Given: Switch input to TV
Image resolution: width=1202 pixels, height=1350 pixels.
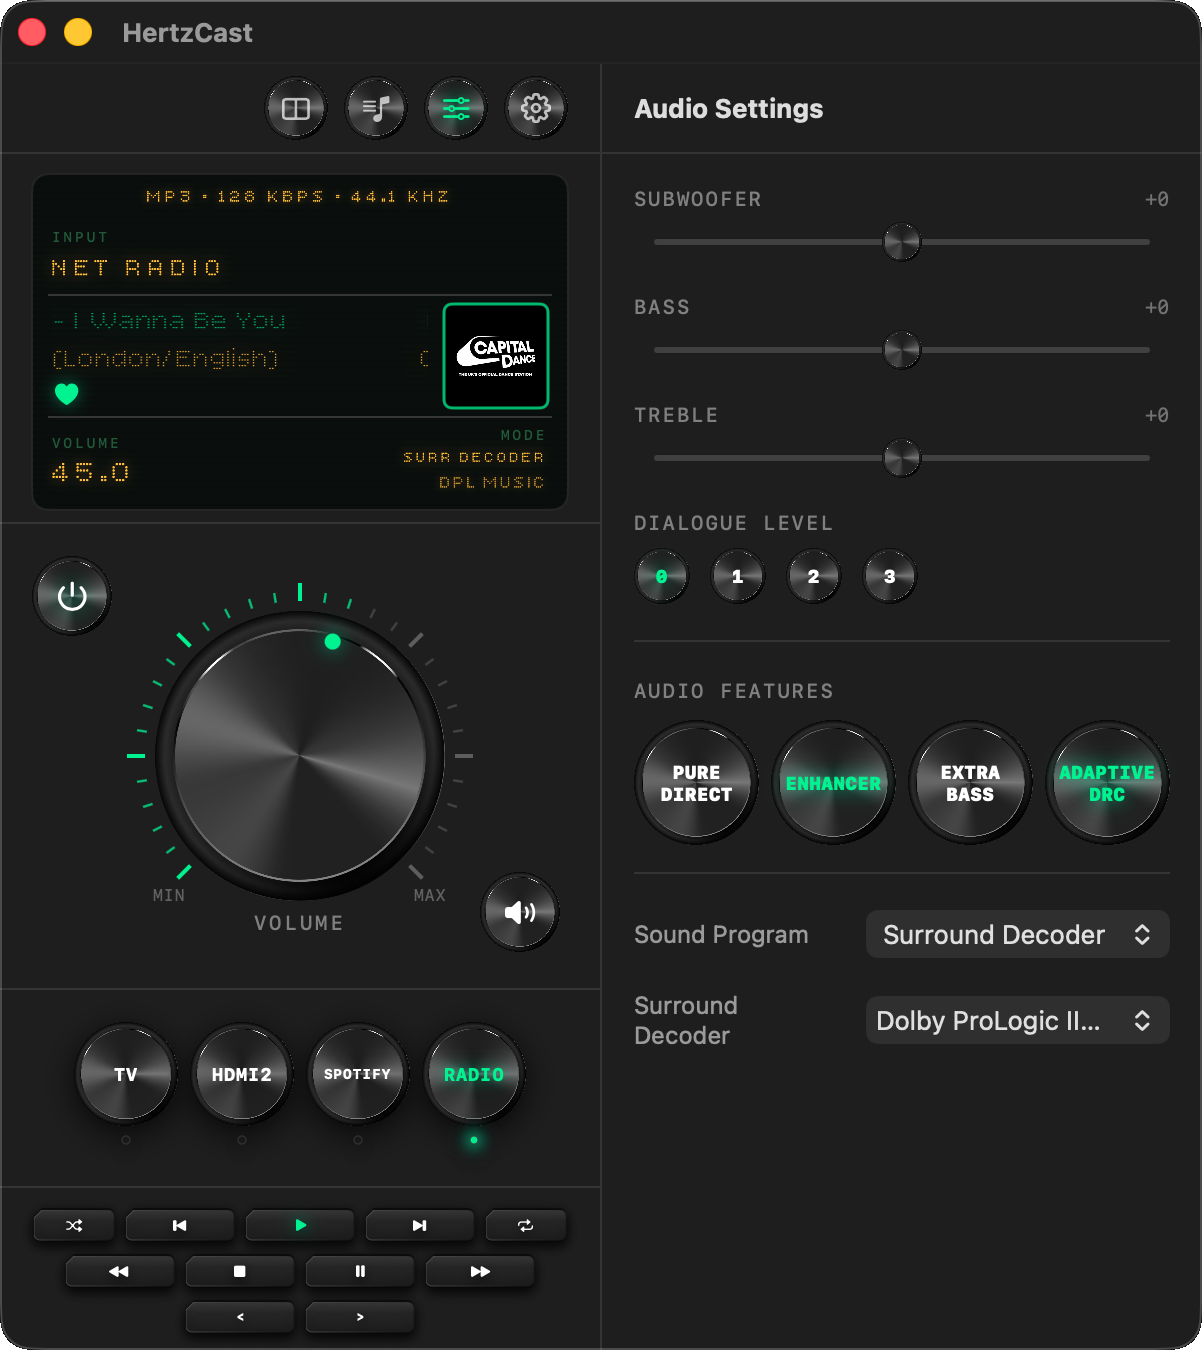Looking at the screenshot, I should pyautogui.click(x=126, y=1074).
